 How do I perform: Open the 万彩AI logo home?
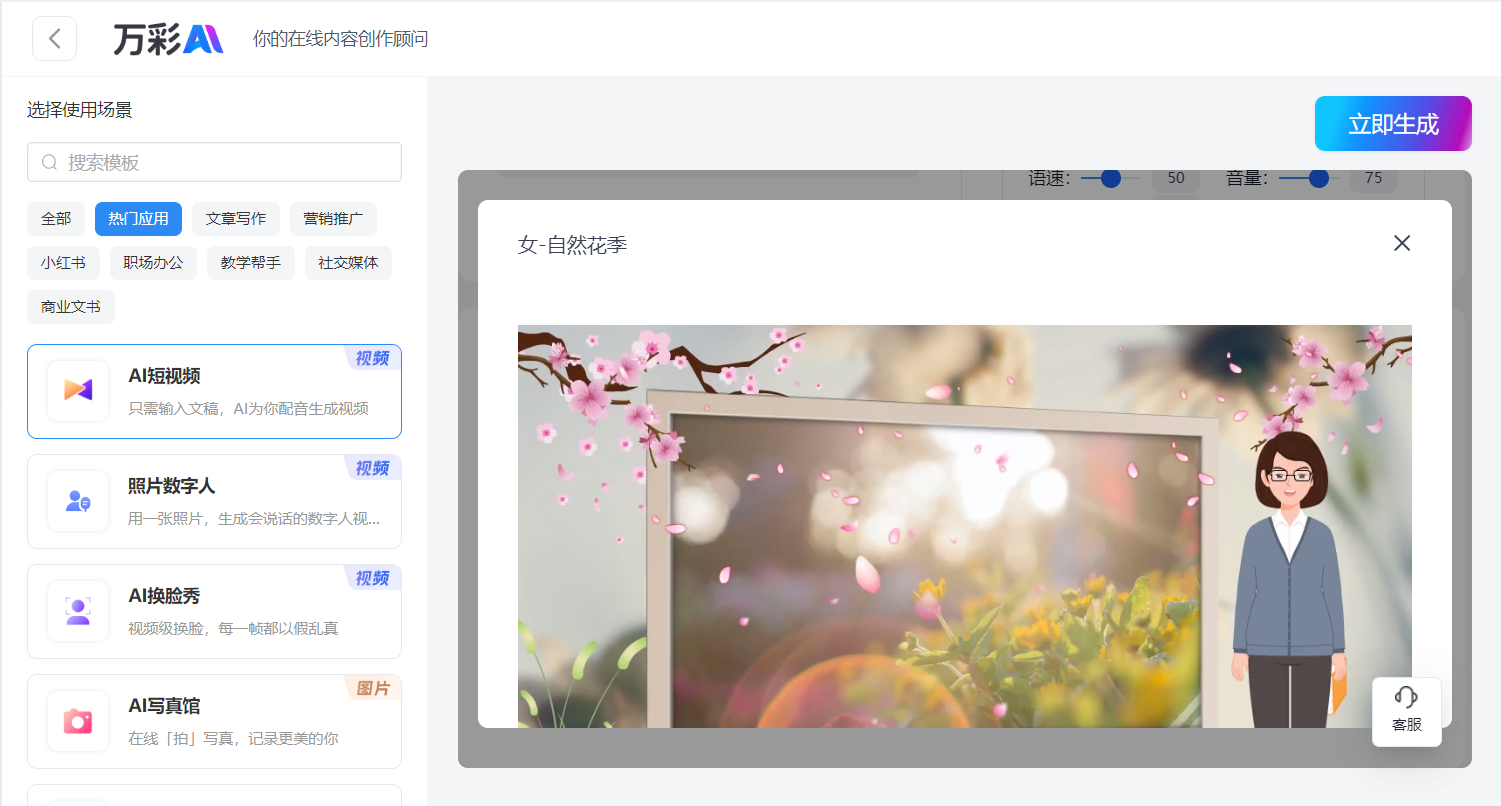[x=168, y=39]
